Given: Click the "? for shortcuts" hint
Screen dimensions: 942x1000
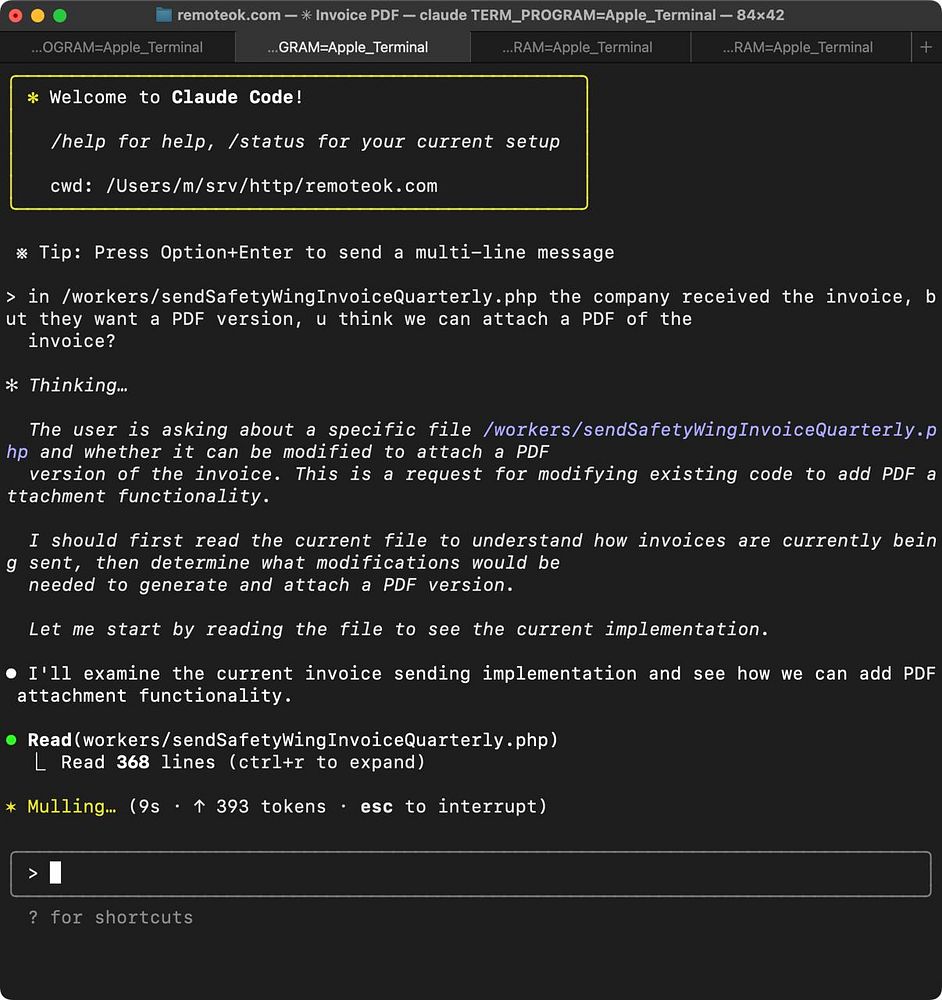Looking at the screenshot, I should pos(111,917).
